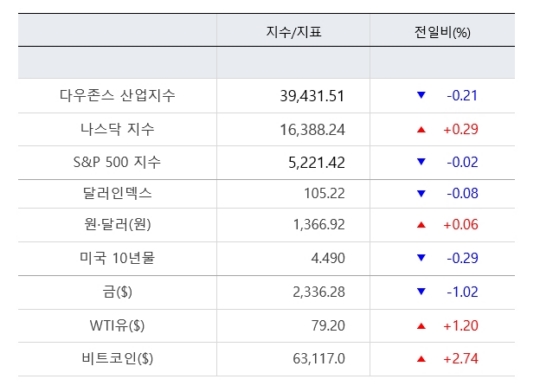Click the red up arrow beside +0.06
Screen dimensions: 540x392
click(421, 225)
